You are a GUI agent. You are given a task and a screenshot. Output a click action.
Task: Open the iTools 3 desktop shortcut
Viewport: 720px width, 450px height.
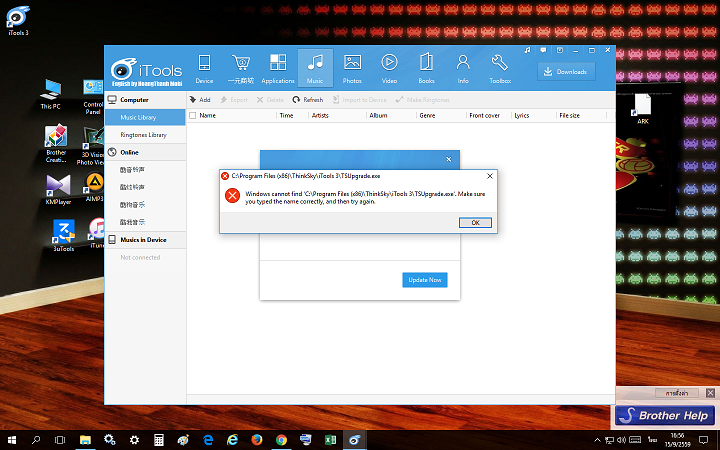18,21
